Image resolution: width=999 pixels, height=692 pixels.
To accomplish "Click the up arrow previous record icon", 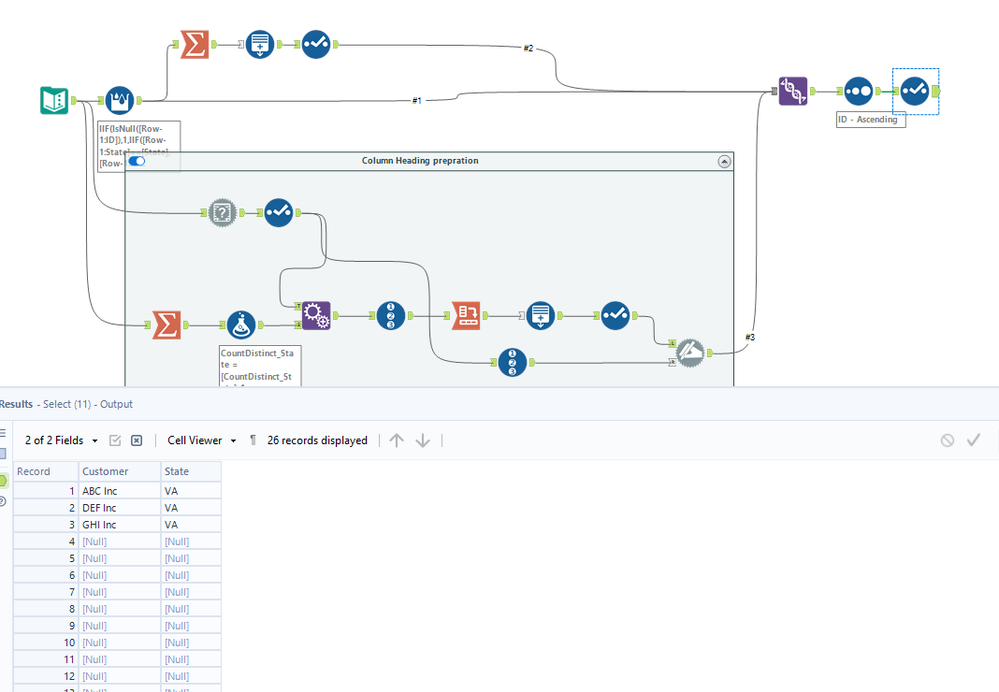I will point(396,440).
